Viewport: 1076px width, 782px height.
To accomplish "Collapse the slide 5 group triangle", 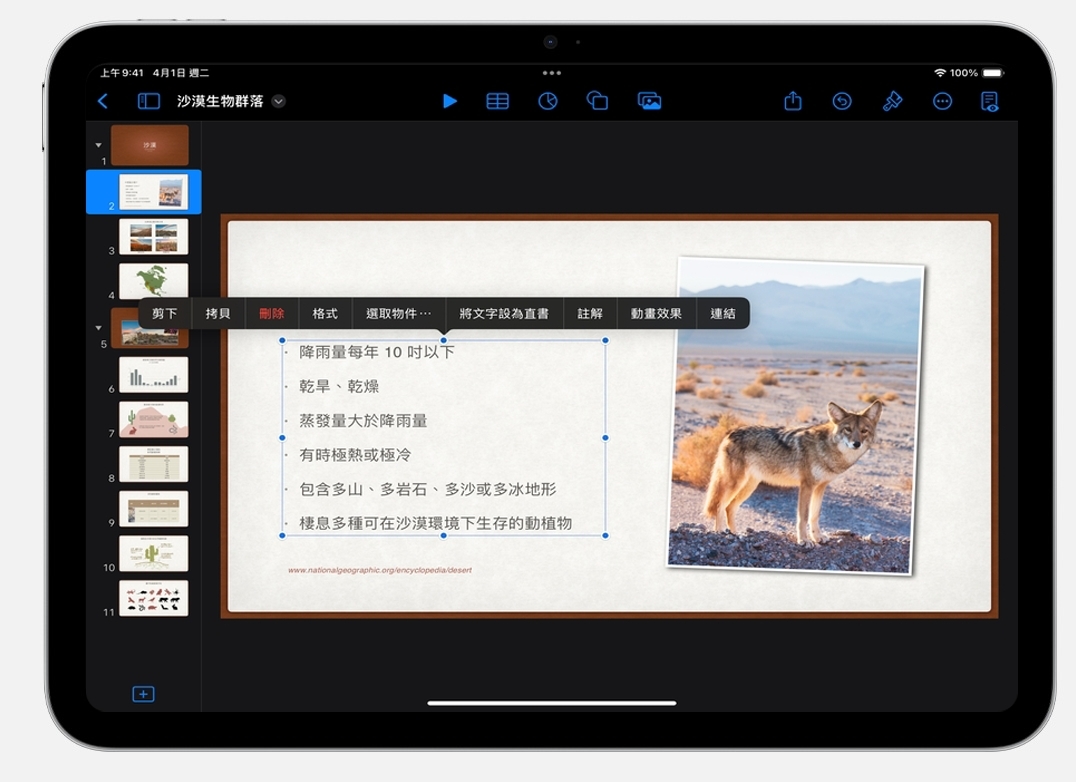I will coord(98,328).
